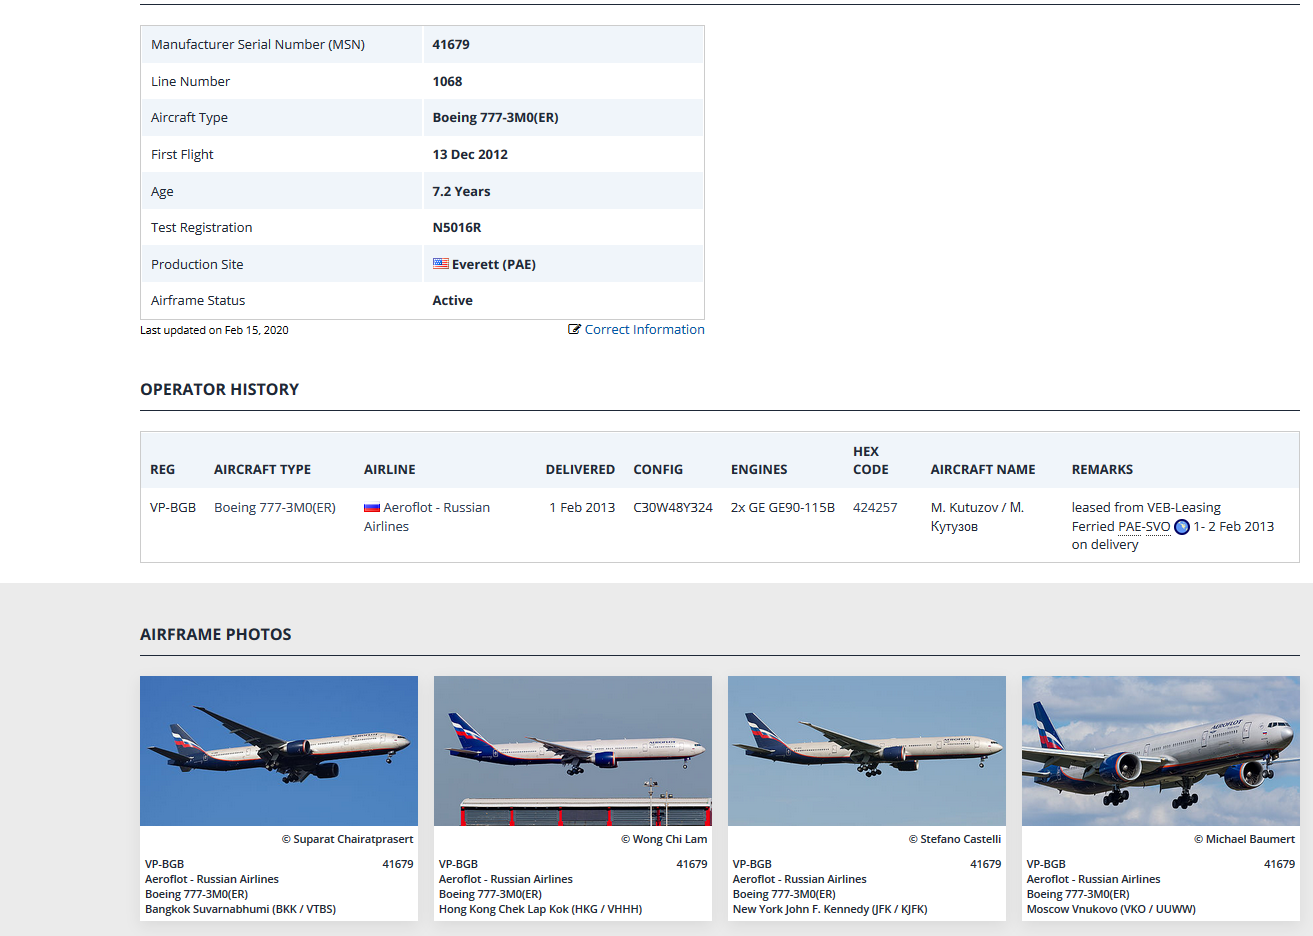
Task: Click Bangkok Suvarnabhumi (BKK / VTBS) caption
Action: click(x=240, y=909)
